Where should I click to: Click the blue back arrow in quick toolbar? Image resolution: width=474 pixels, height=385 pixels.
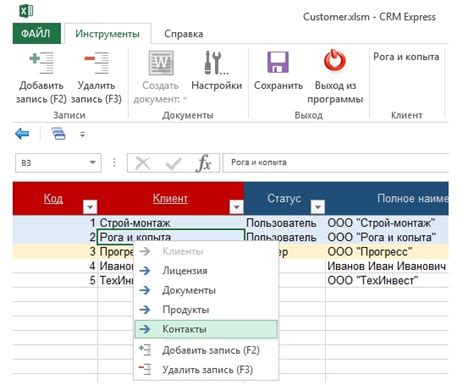coord(22,134)
